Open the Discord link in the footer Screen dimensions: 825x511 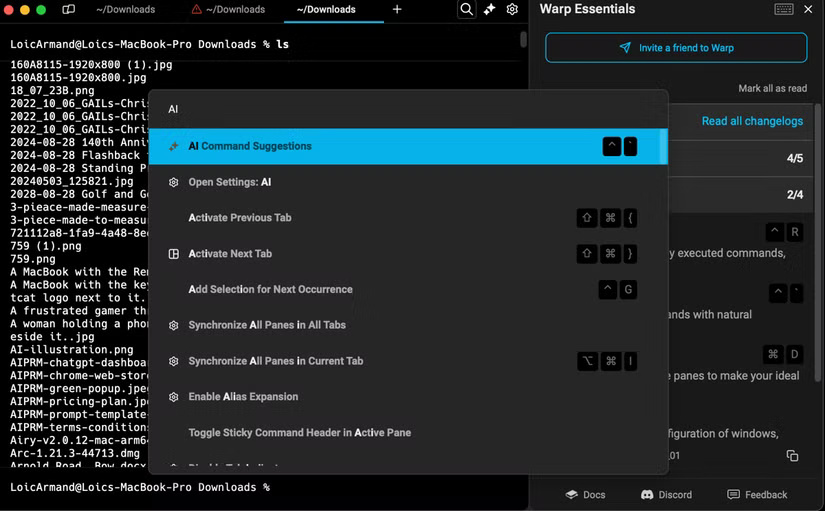[x=666, y=495]
